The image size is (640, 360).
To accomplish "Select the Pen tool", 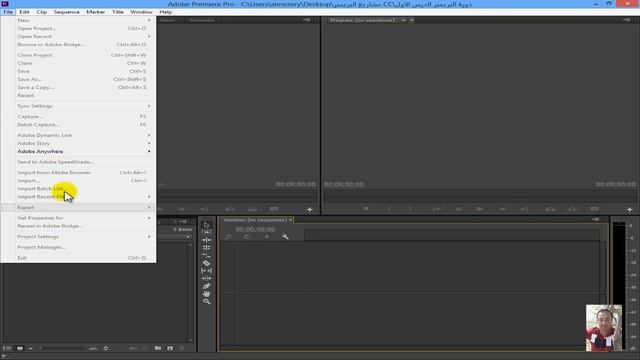I will tap(207, 286).
